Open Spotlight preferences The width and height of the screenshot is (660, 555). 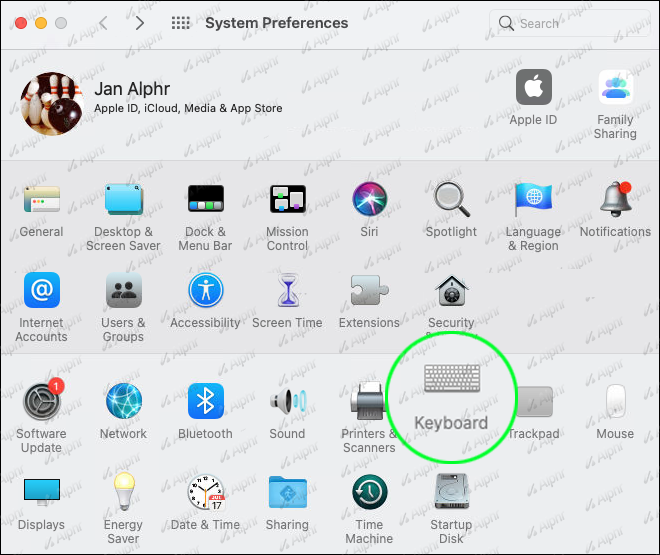[x=451, y=199]
